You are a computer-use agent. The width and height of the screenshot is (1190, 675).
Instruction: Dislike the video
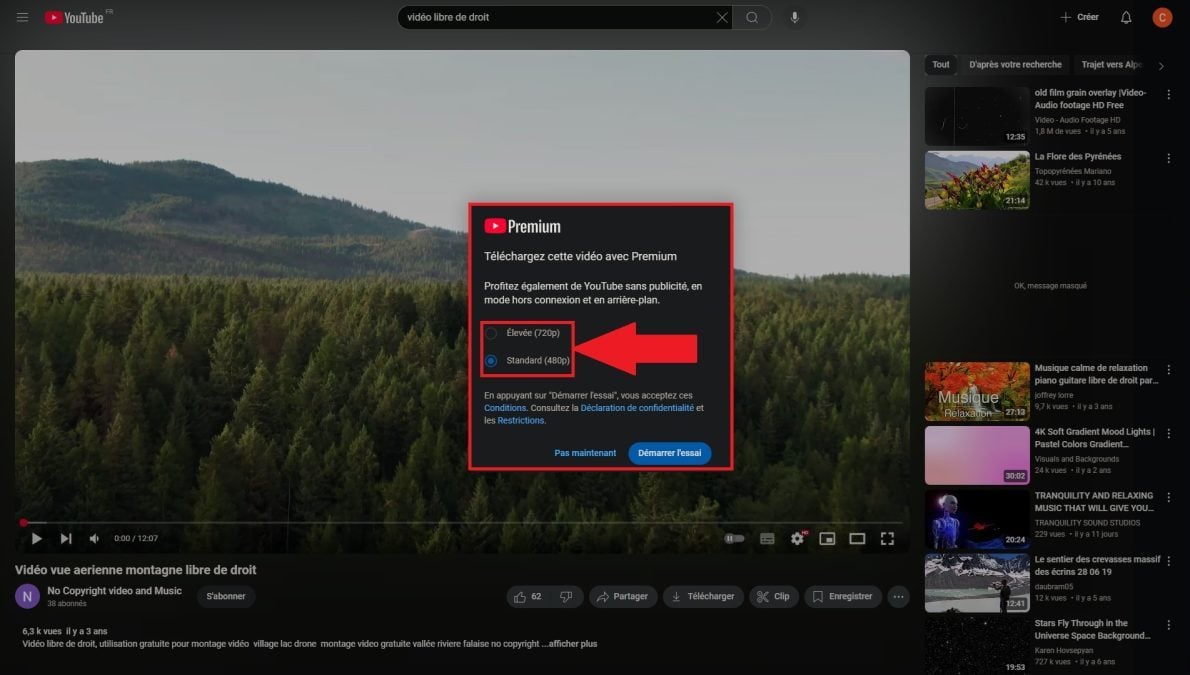click(x=566, y=597)
